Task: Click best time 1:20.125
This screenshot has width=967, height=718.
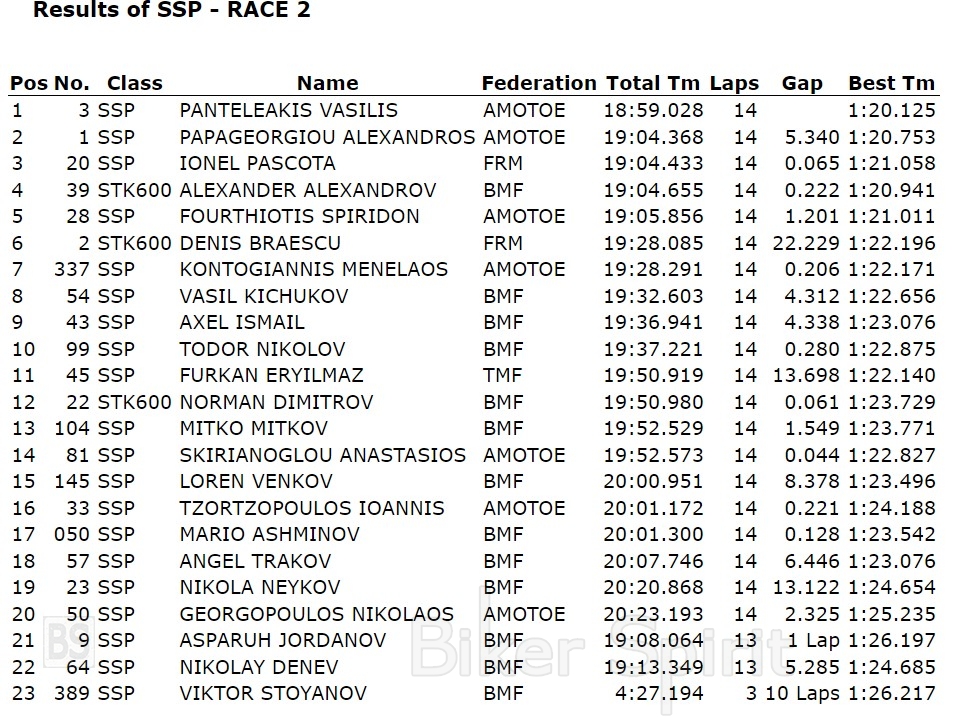Action: [891, 111]
